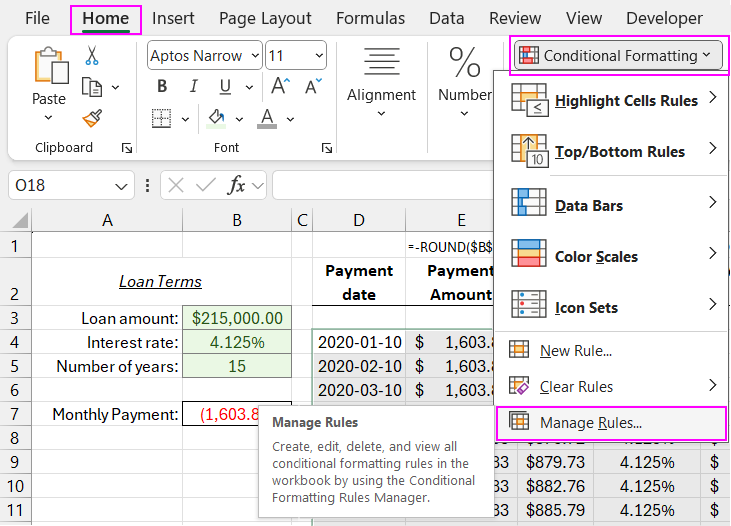This screenshot has width=731, height=526.
Task: Select column B header
Action: point(237,220)
